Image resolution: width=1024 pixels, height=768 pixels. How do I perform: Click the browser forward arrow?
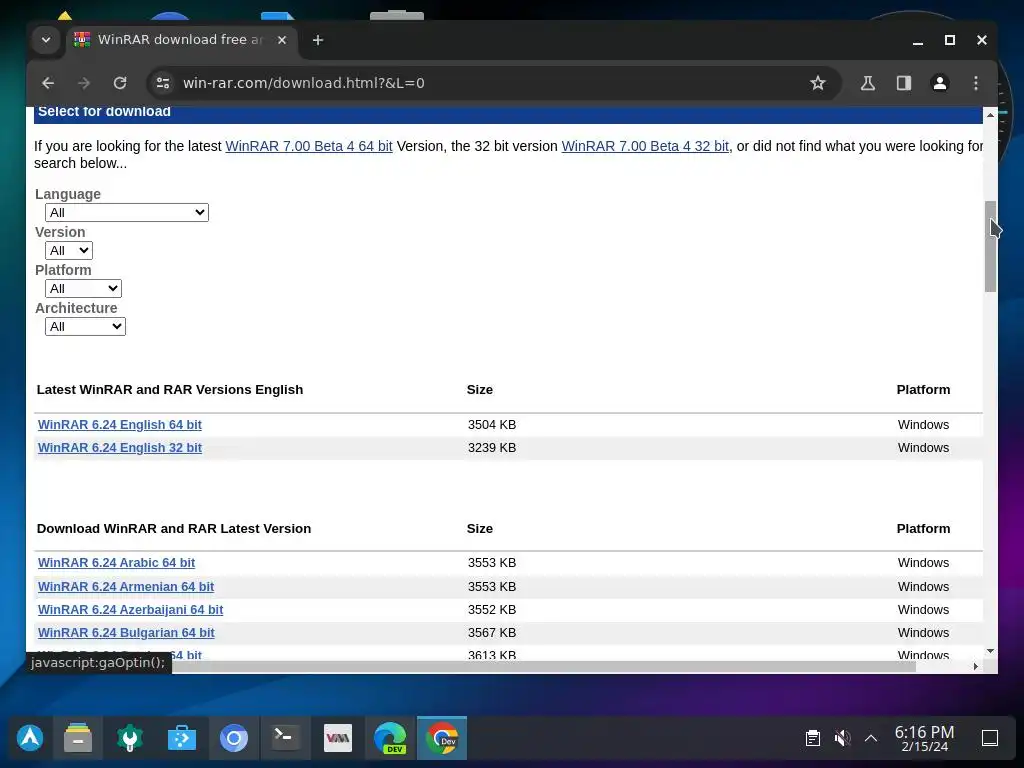pyautogui.click(x=84, y=83)
